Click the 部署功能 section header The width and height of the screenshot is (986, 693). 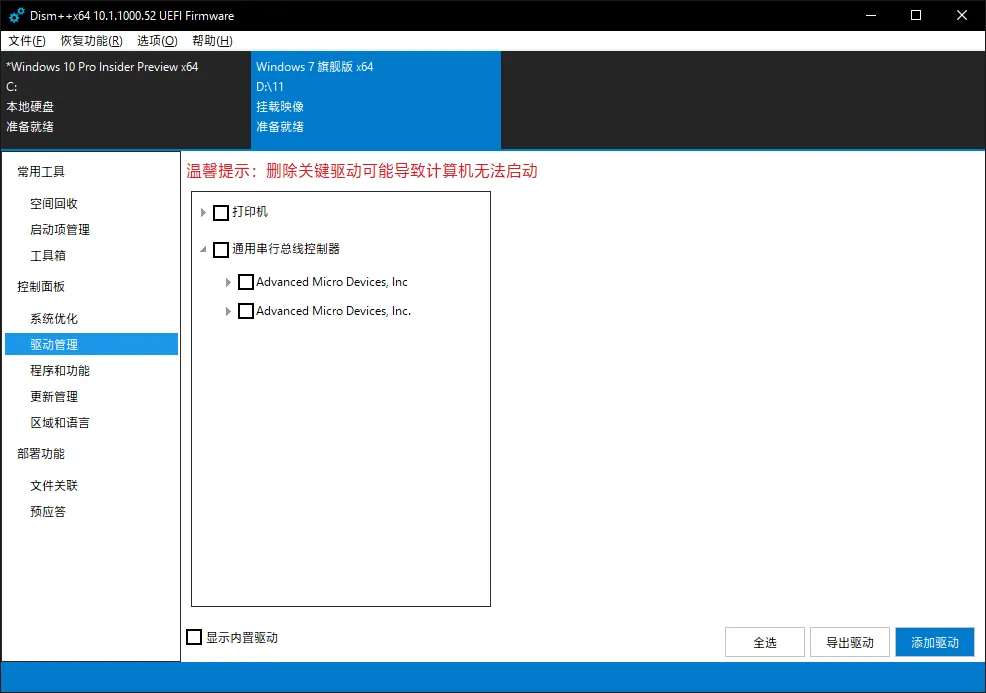click(41, 453)
